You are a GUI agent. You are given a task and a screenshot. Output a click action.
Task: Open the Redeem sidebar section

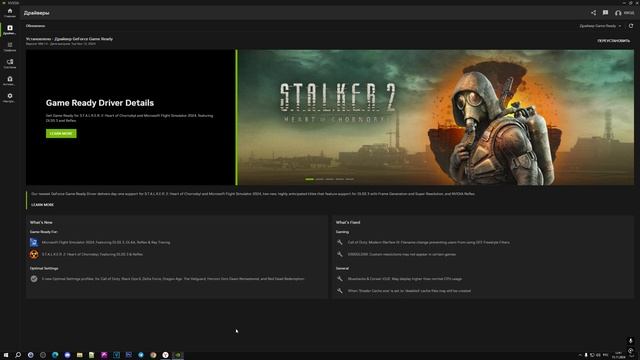(10, 81)
